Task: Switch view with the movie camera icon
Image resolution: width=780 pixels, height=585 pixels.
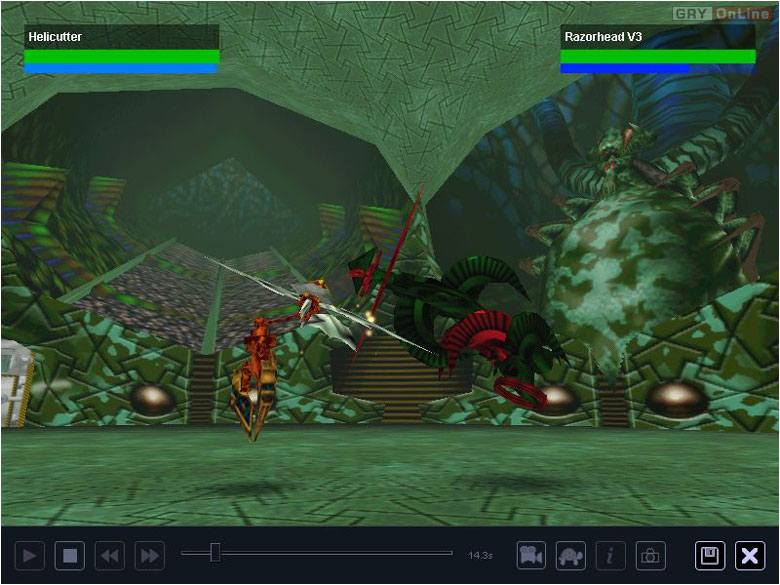Action: click(531, 556)
